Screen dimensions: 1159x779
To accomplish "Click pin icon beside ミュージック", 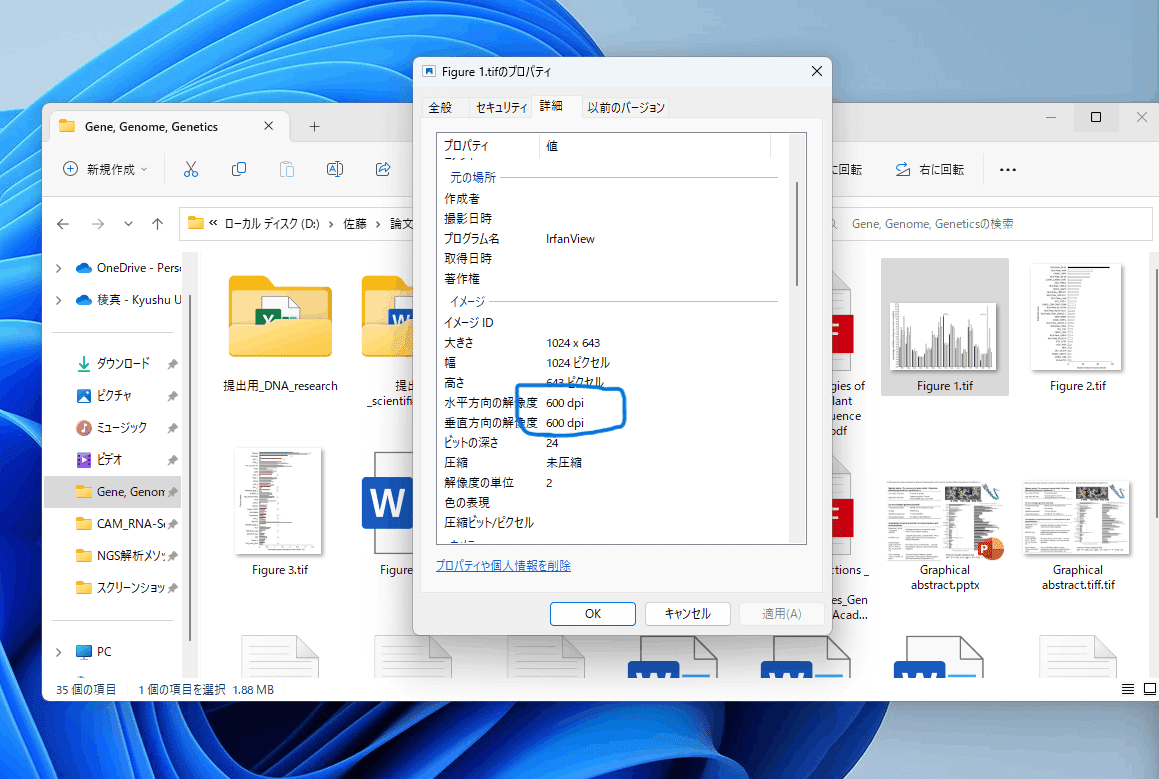I will tap(172, 427).
